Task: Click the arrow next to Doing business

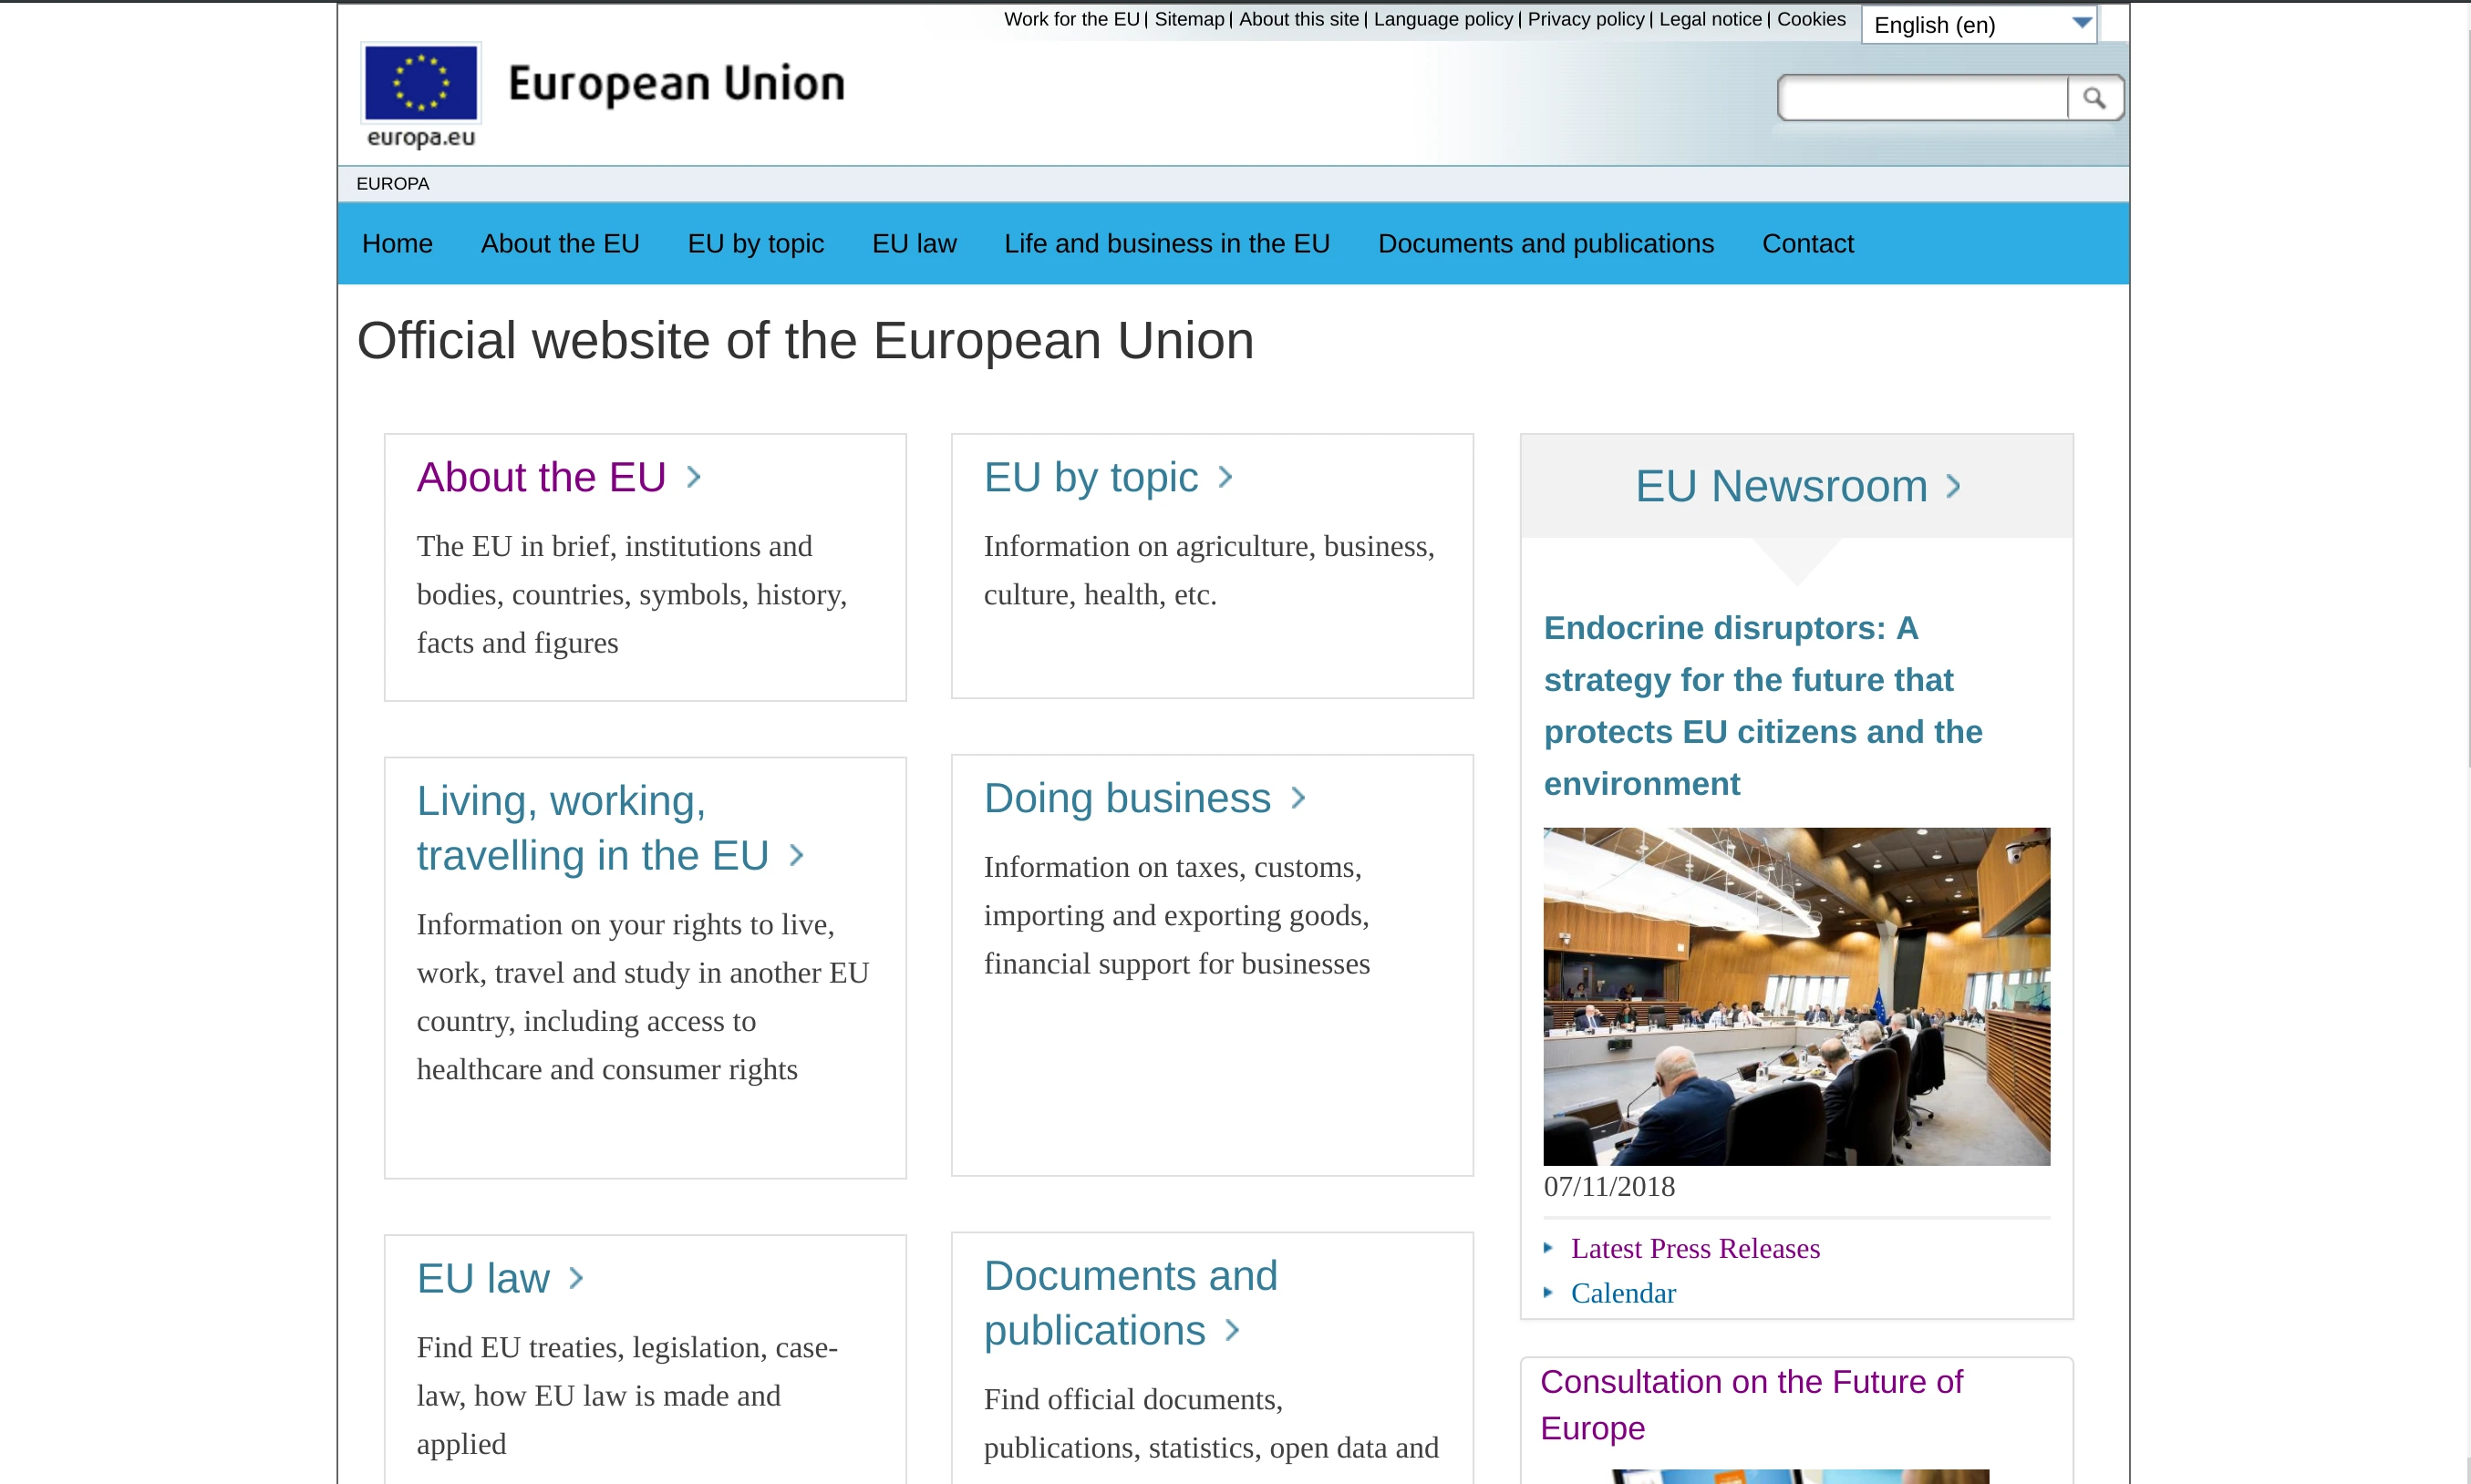Action: (x=1300, y=798)
